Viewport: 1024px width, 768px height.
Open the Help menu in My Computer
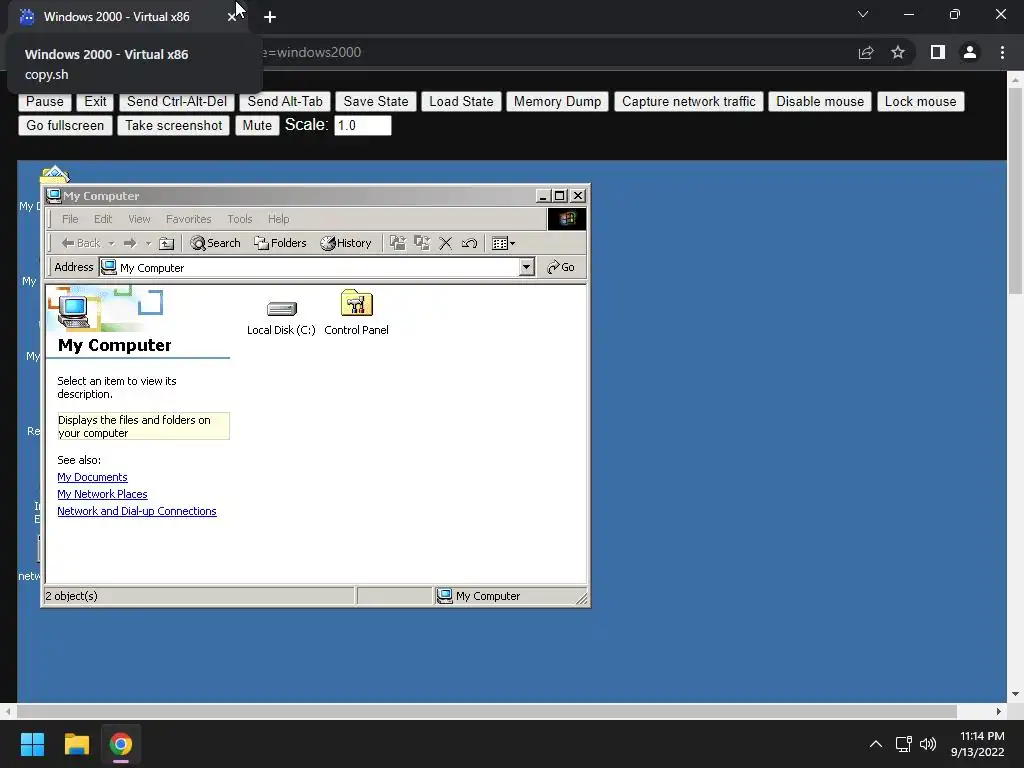coord(278,219)
